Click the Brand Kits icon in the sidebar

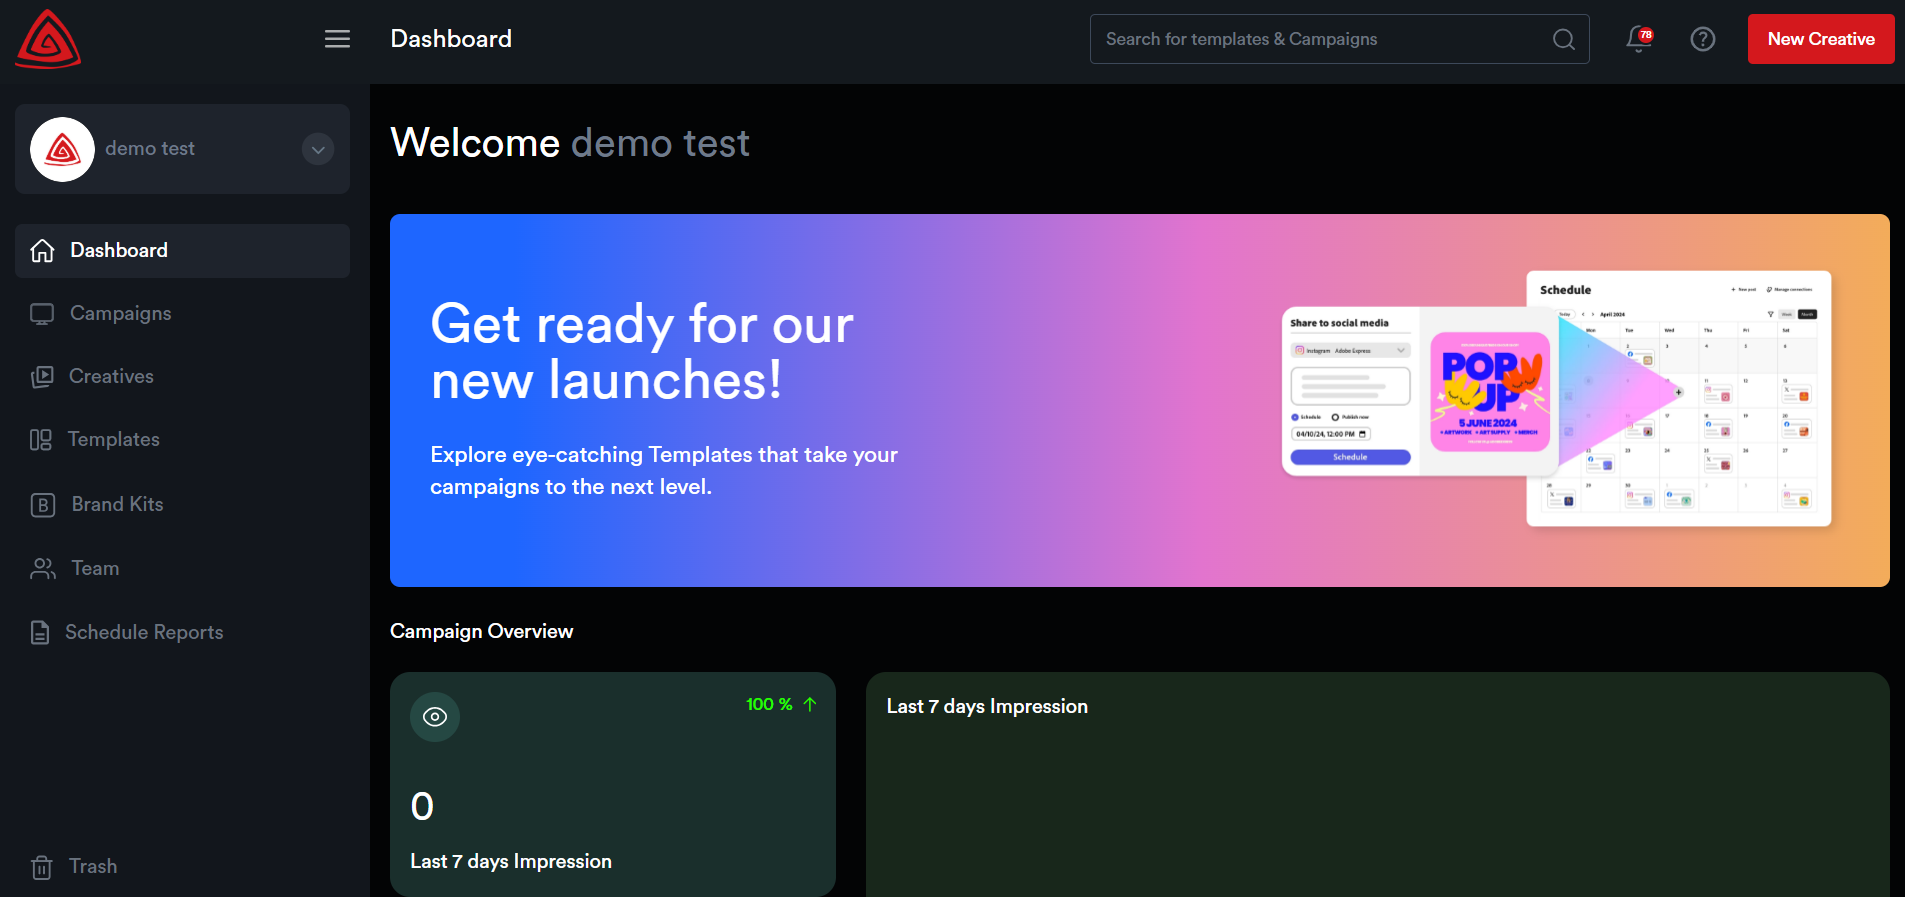pos(42,505)
